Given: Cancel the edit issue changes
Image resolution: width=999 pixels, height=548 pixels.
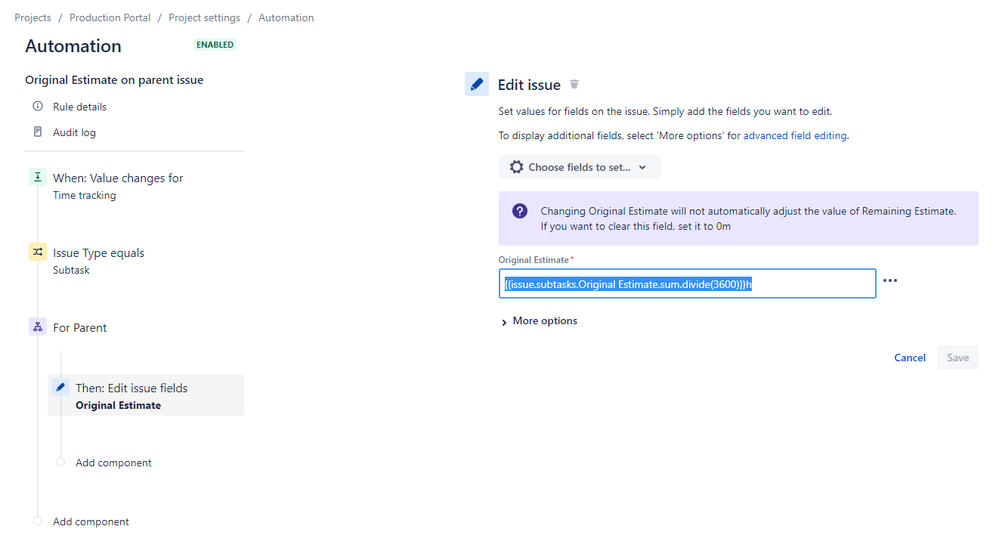Looking at the screenshot, I should (x=909, y=357).
